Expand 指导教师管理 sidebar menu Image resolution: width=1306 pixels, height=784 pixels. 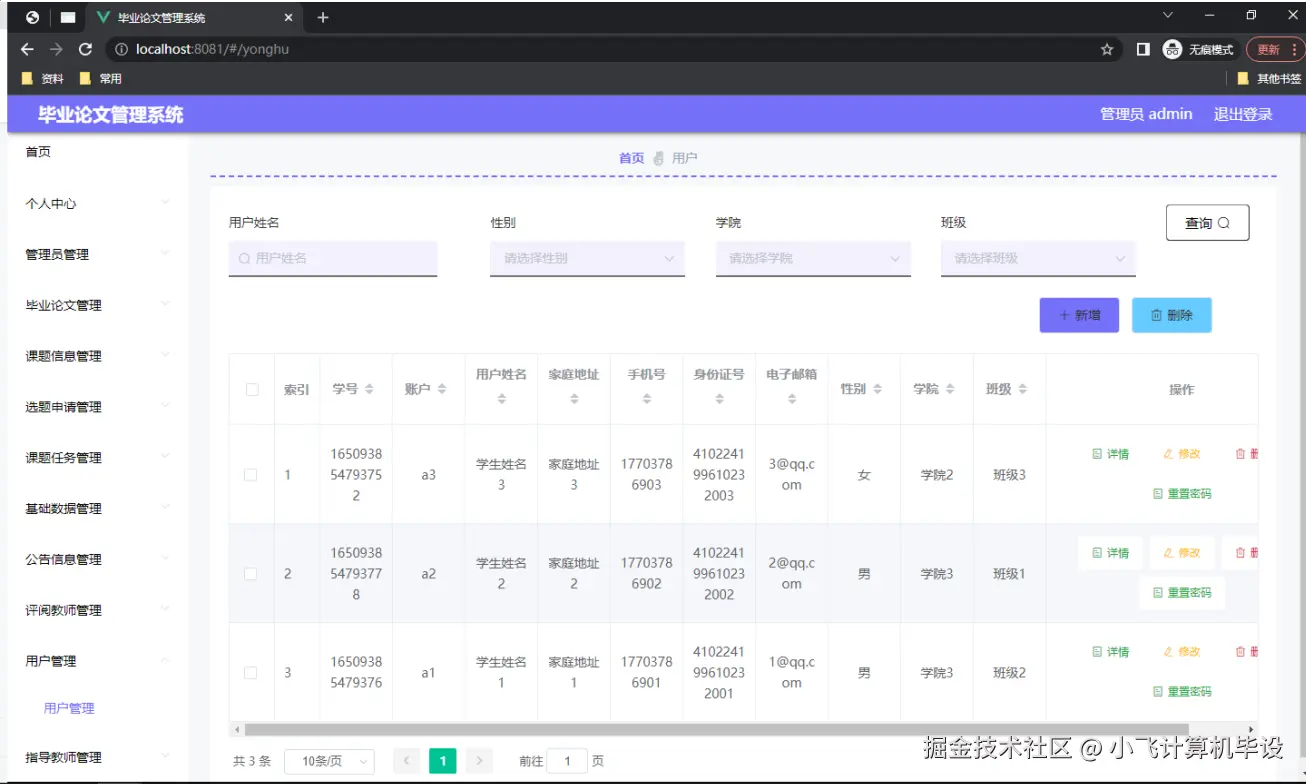[98, 757]
